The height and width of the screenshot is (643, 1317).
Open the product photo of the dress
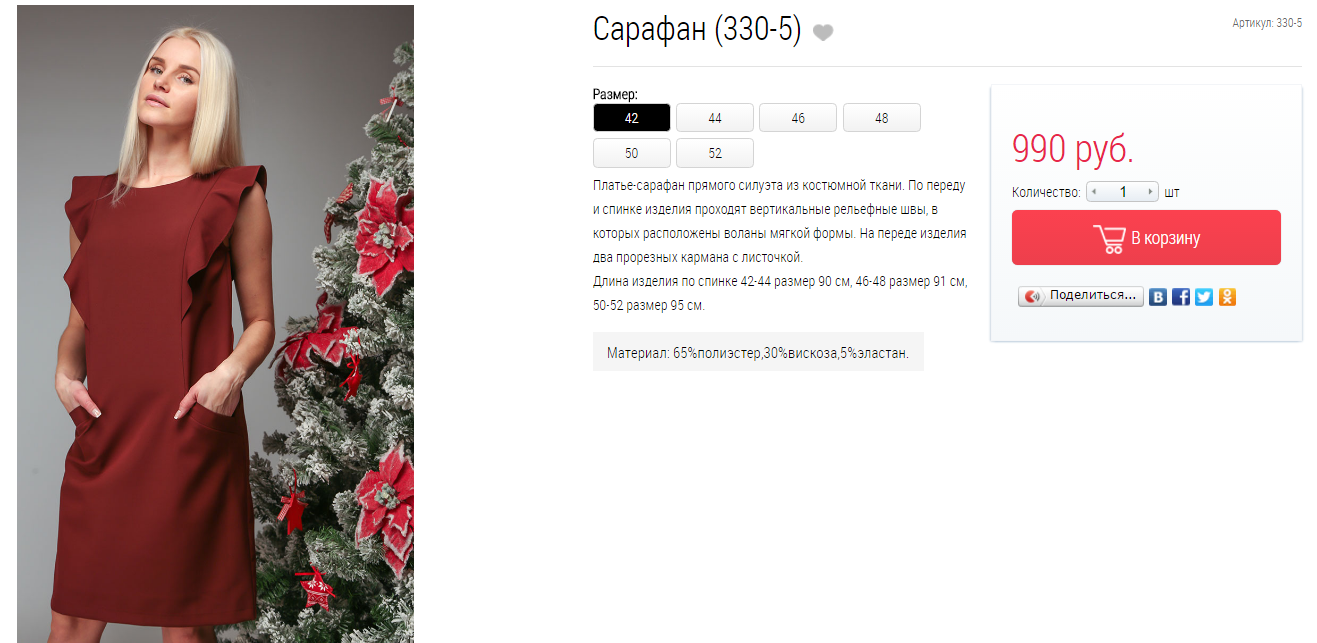pos(215,324)
